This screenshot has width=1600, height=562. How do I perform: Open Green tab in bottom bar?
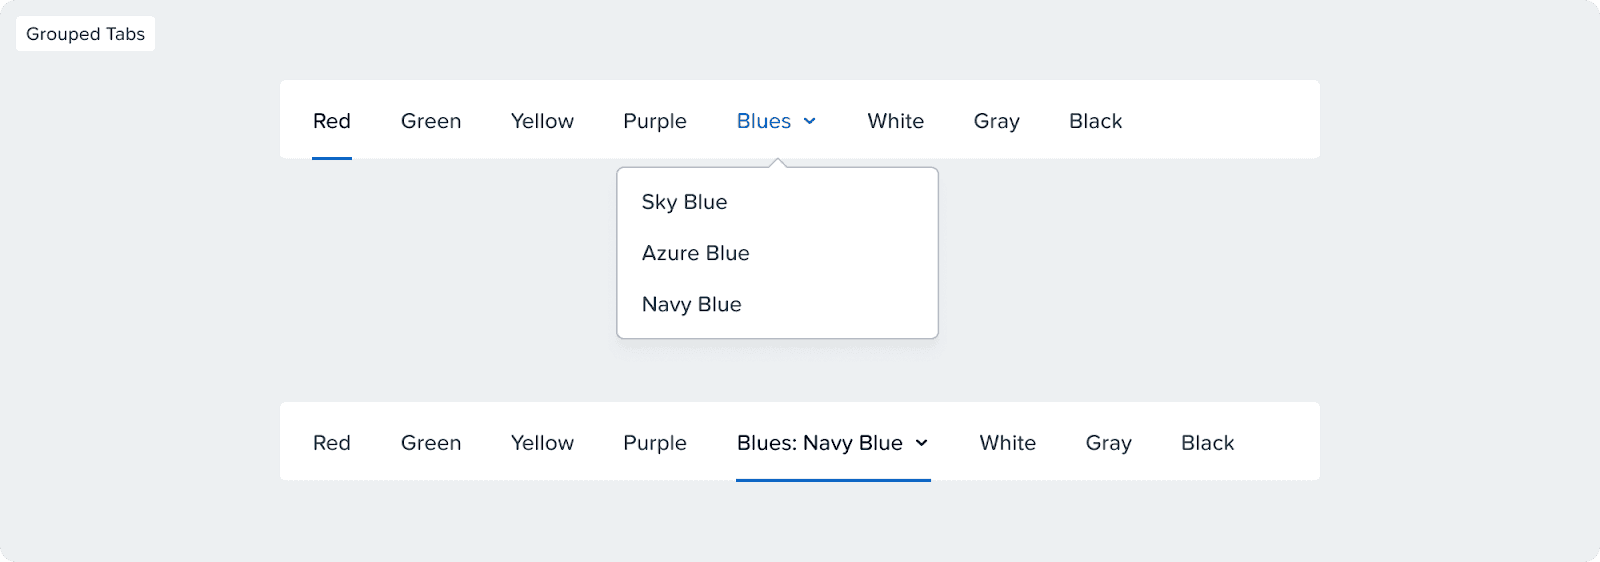point(431,443)
